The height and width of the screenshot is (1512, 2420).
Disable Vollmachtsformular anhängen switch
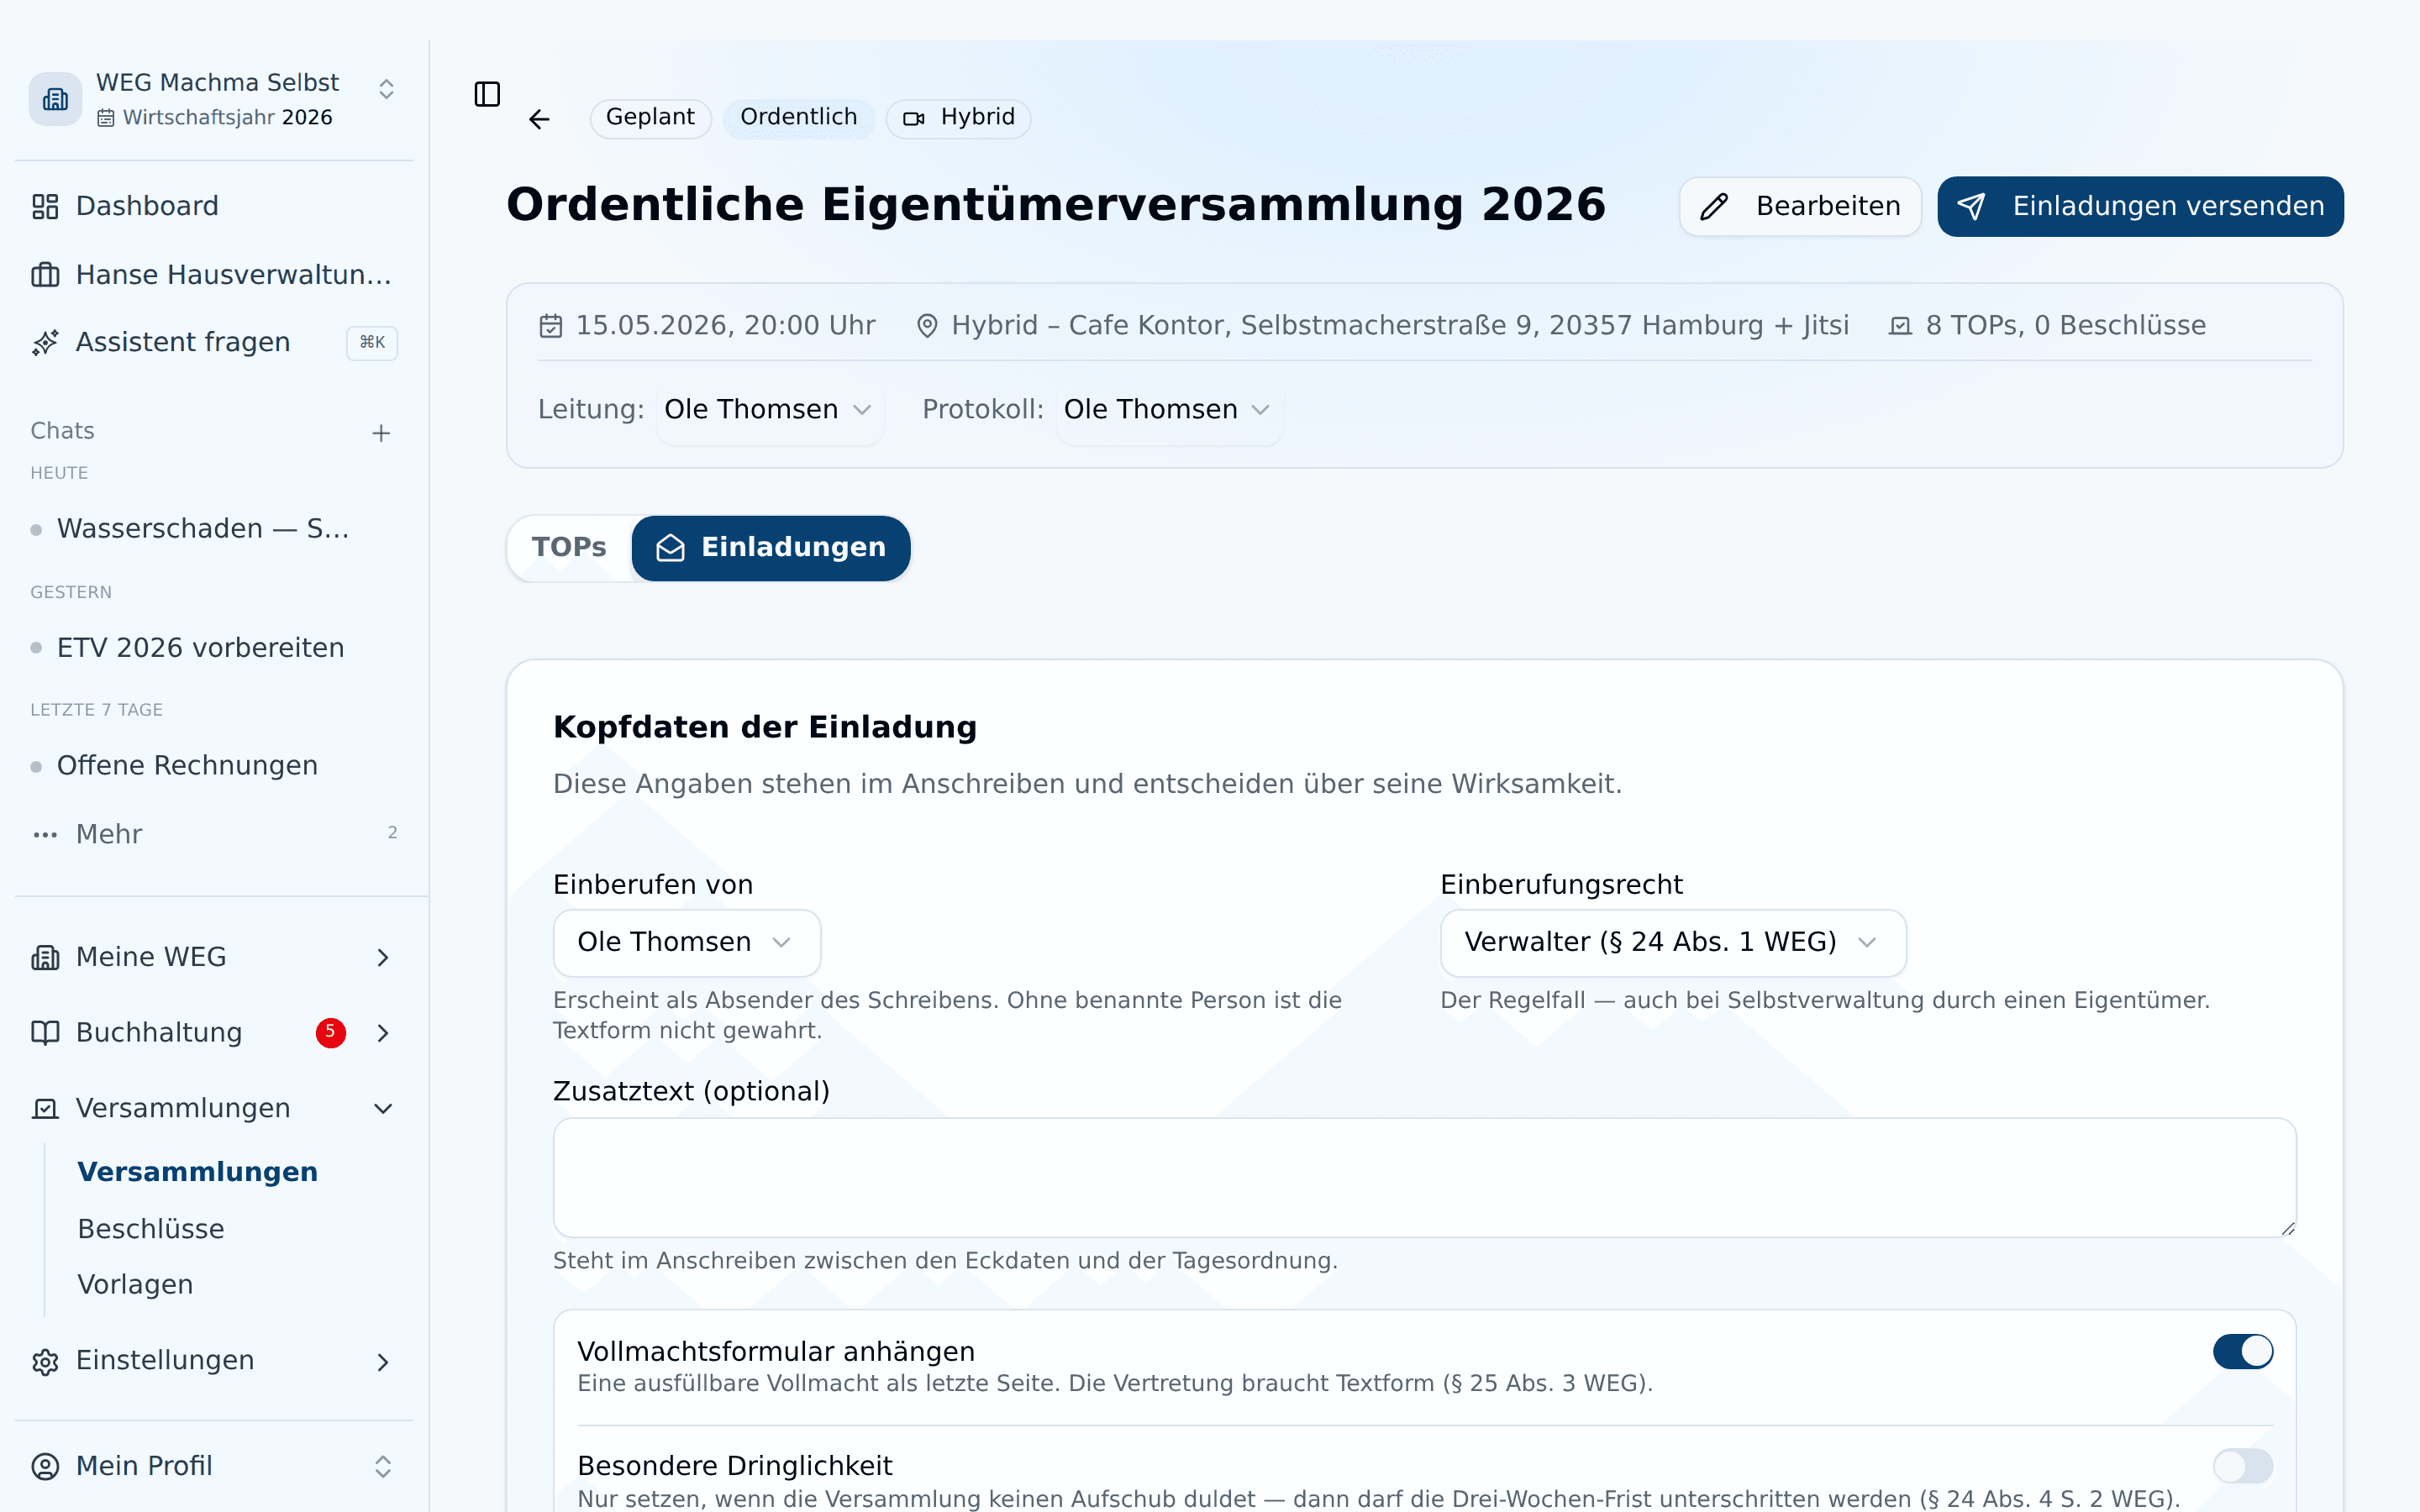2242,1351
